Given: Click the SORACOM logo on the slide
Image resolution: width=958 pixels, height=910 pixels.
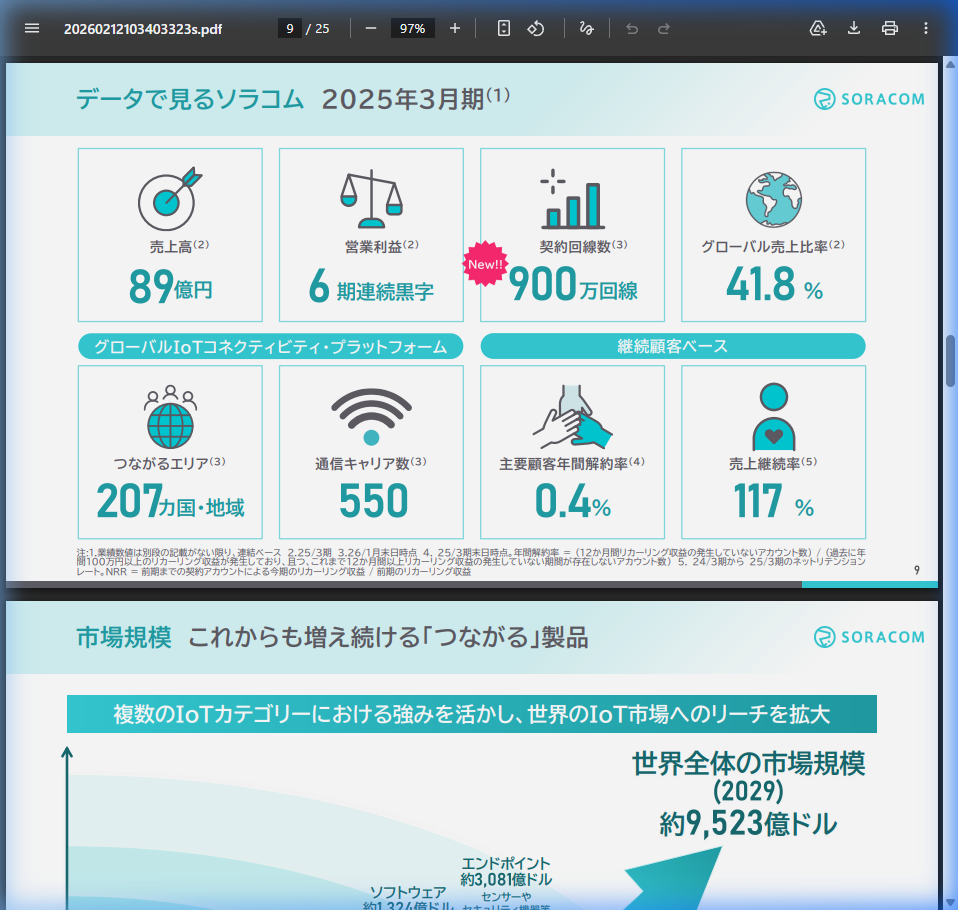Looking at the screenshot, I should [x=868, y=99].
